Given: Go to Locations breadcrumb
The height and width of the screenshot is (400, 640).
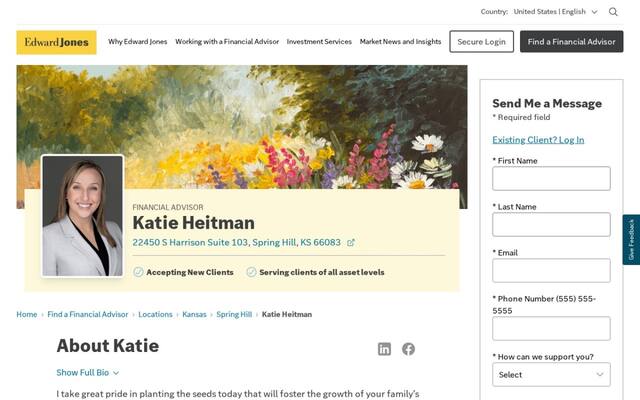Looking at the screenshot, I should tap(155, 314).
